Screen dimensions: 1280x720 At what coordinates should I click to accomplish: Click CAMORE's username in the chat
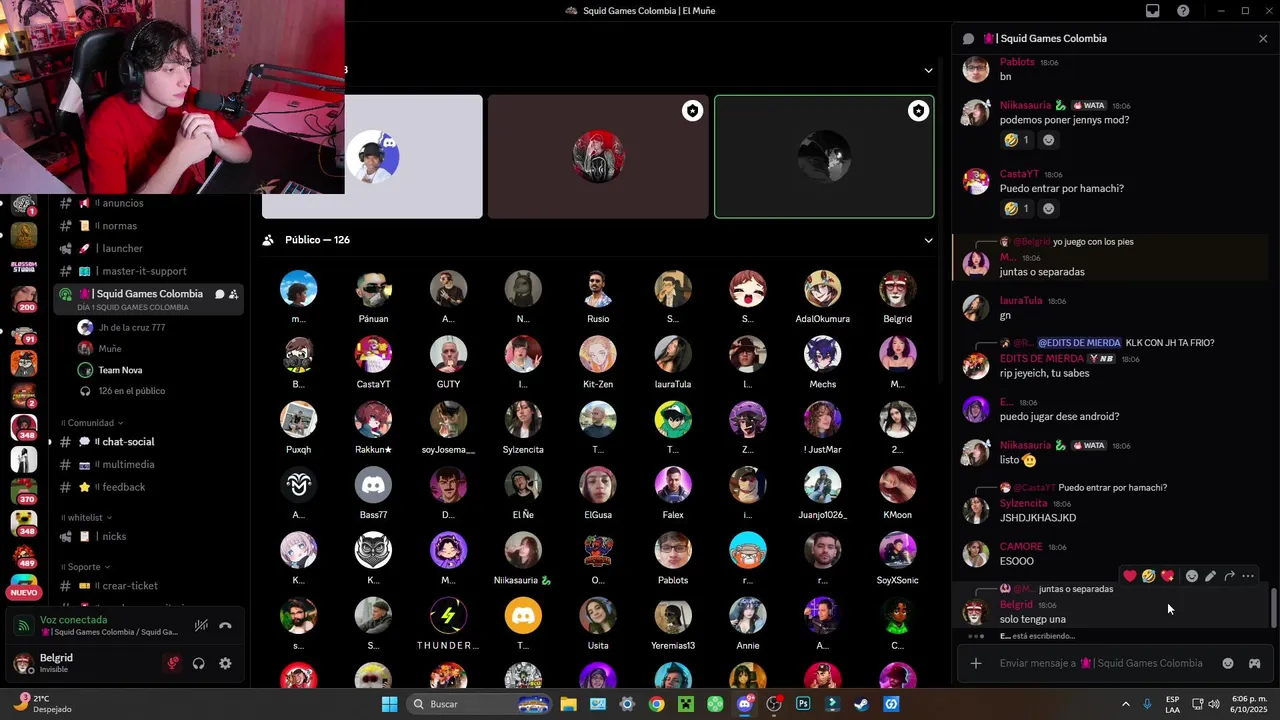(1021, 547)
